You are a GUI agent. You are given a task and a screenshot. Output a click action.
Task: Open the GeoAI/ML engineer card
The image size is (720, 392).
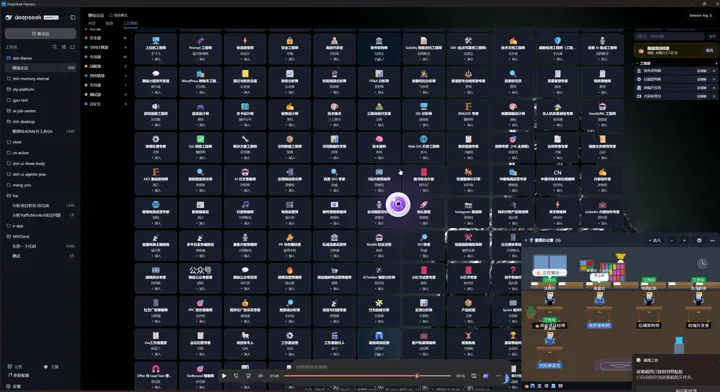(x=602, y=114)
